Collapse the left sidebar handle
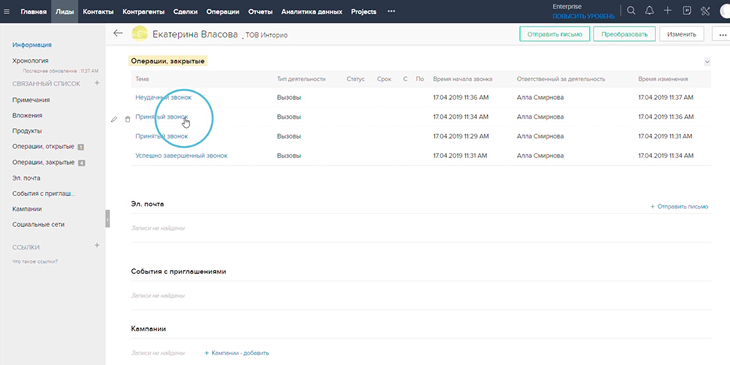Screen dimensions: 730x365 (x=108, y=218)
